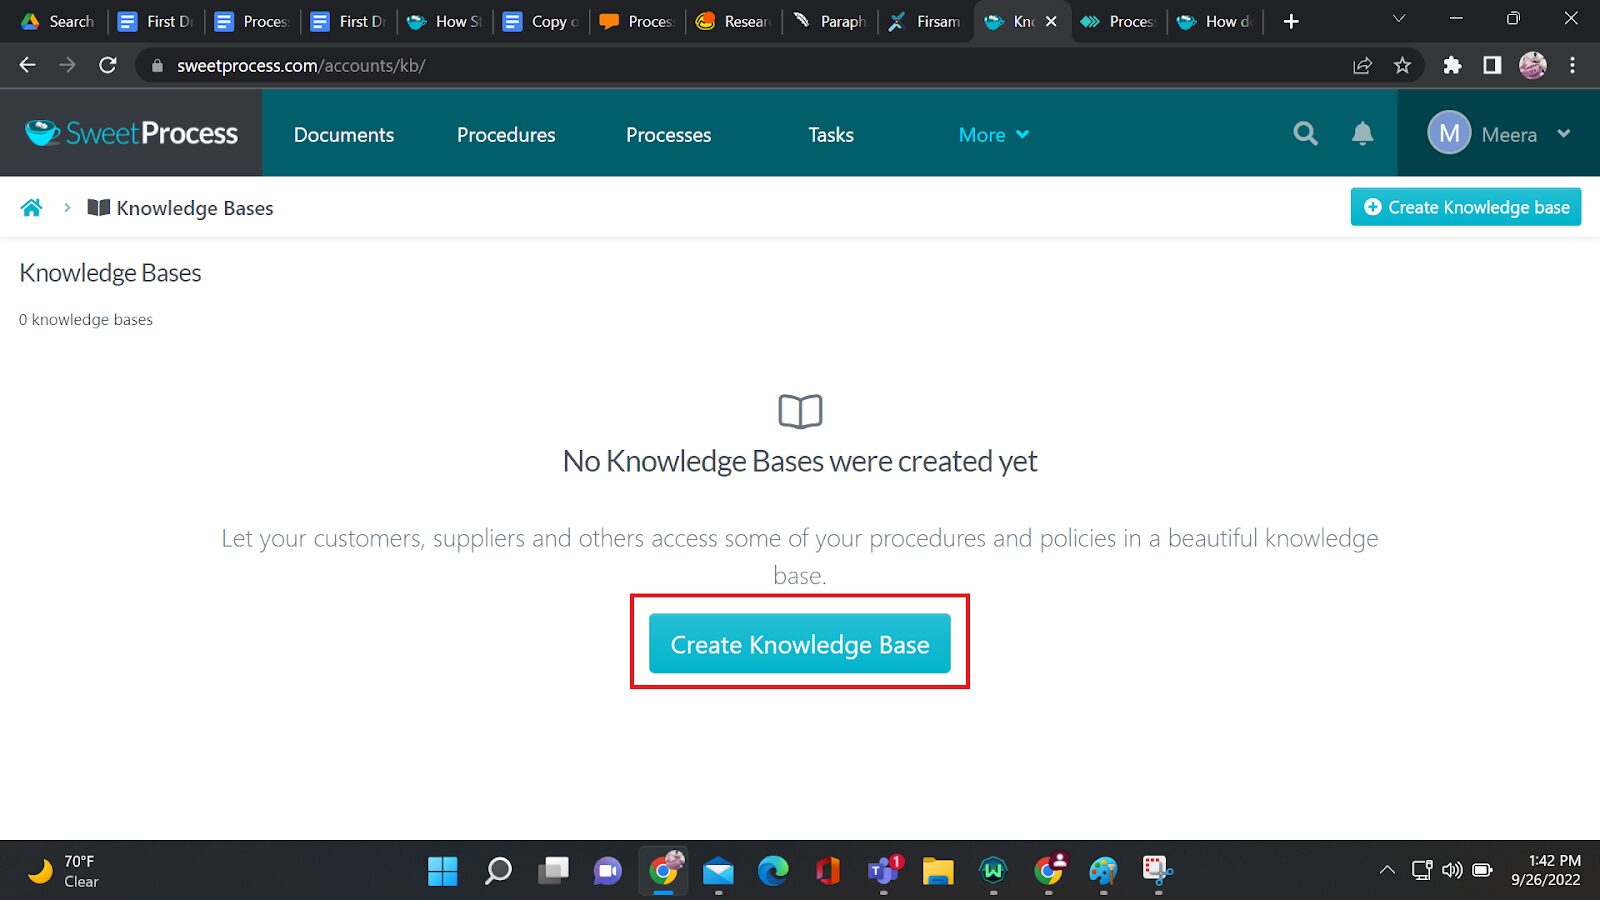
Task: Click the browser forward arrow
Action: point(67,65)
